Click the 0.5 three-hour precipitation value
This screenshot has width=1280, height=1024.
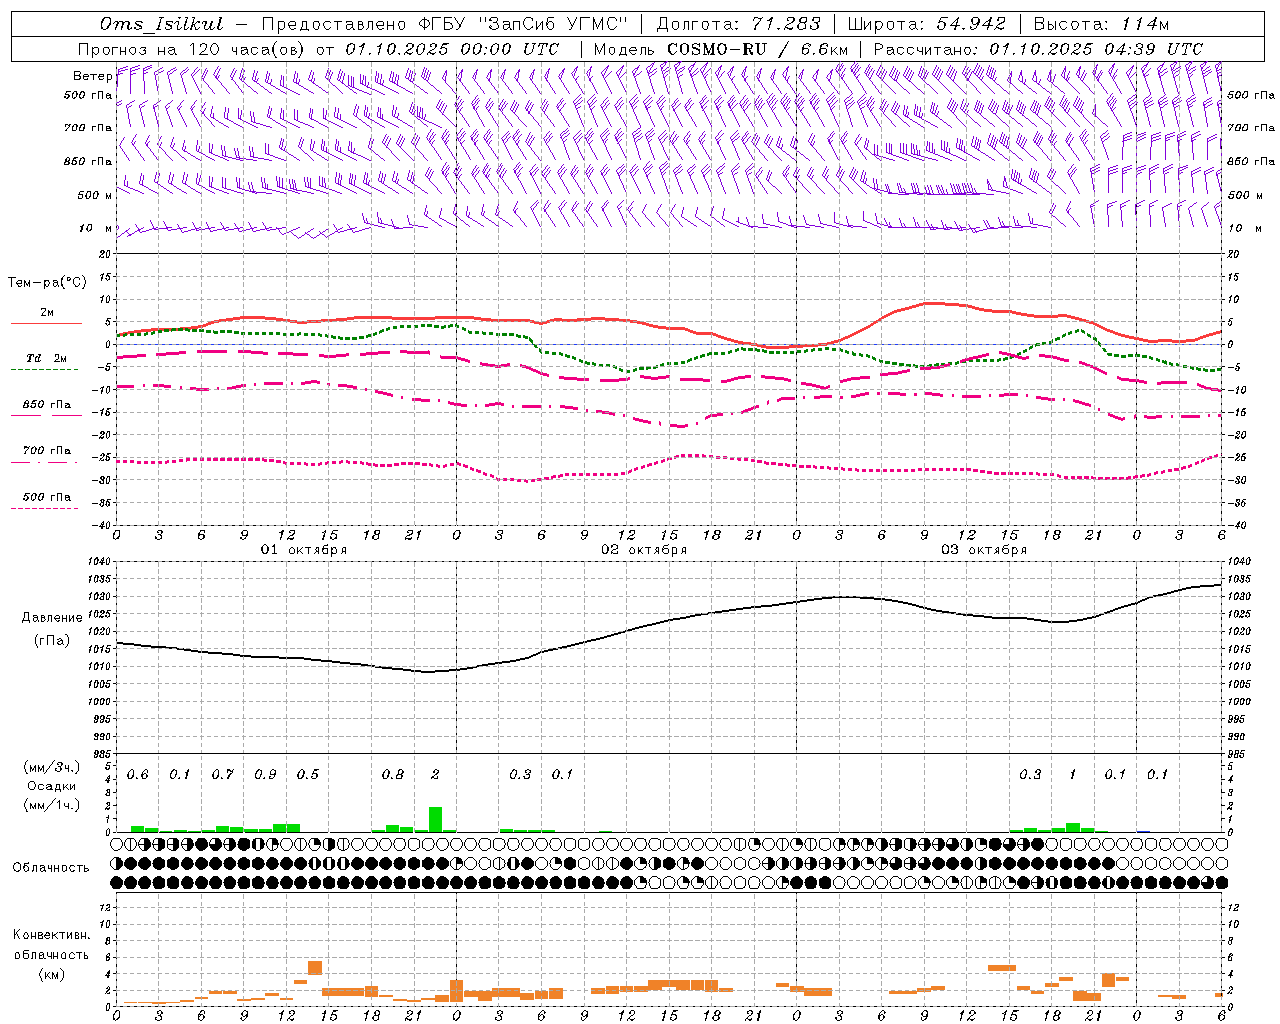307,775
